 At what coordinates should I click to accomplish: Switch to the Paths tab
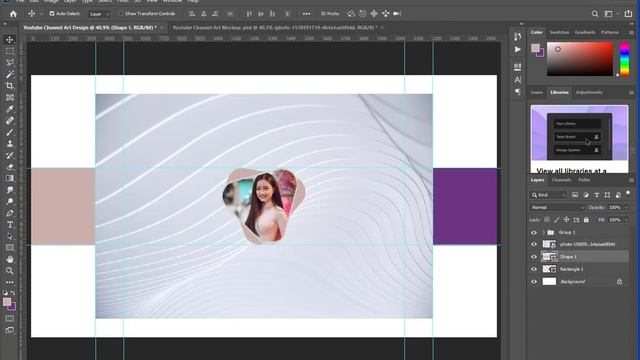584,180
